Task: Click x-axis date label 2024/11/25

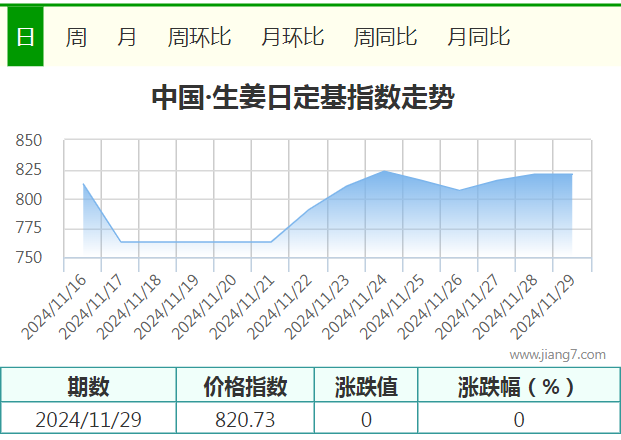Action: click(392, 307)
